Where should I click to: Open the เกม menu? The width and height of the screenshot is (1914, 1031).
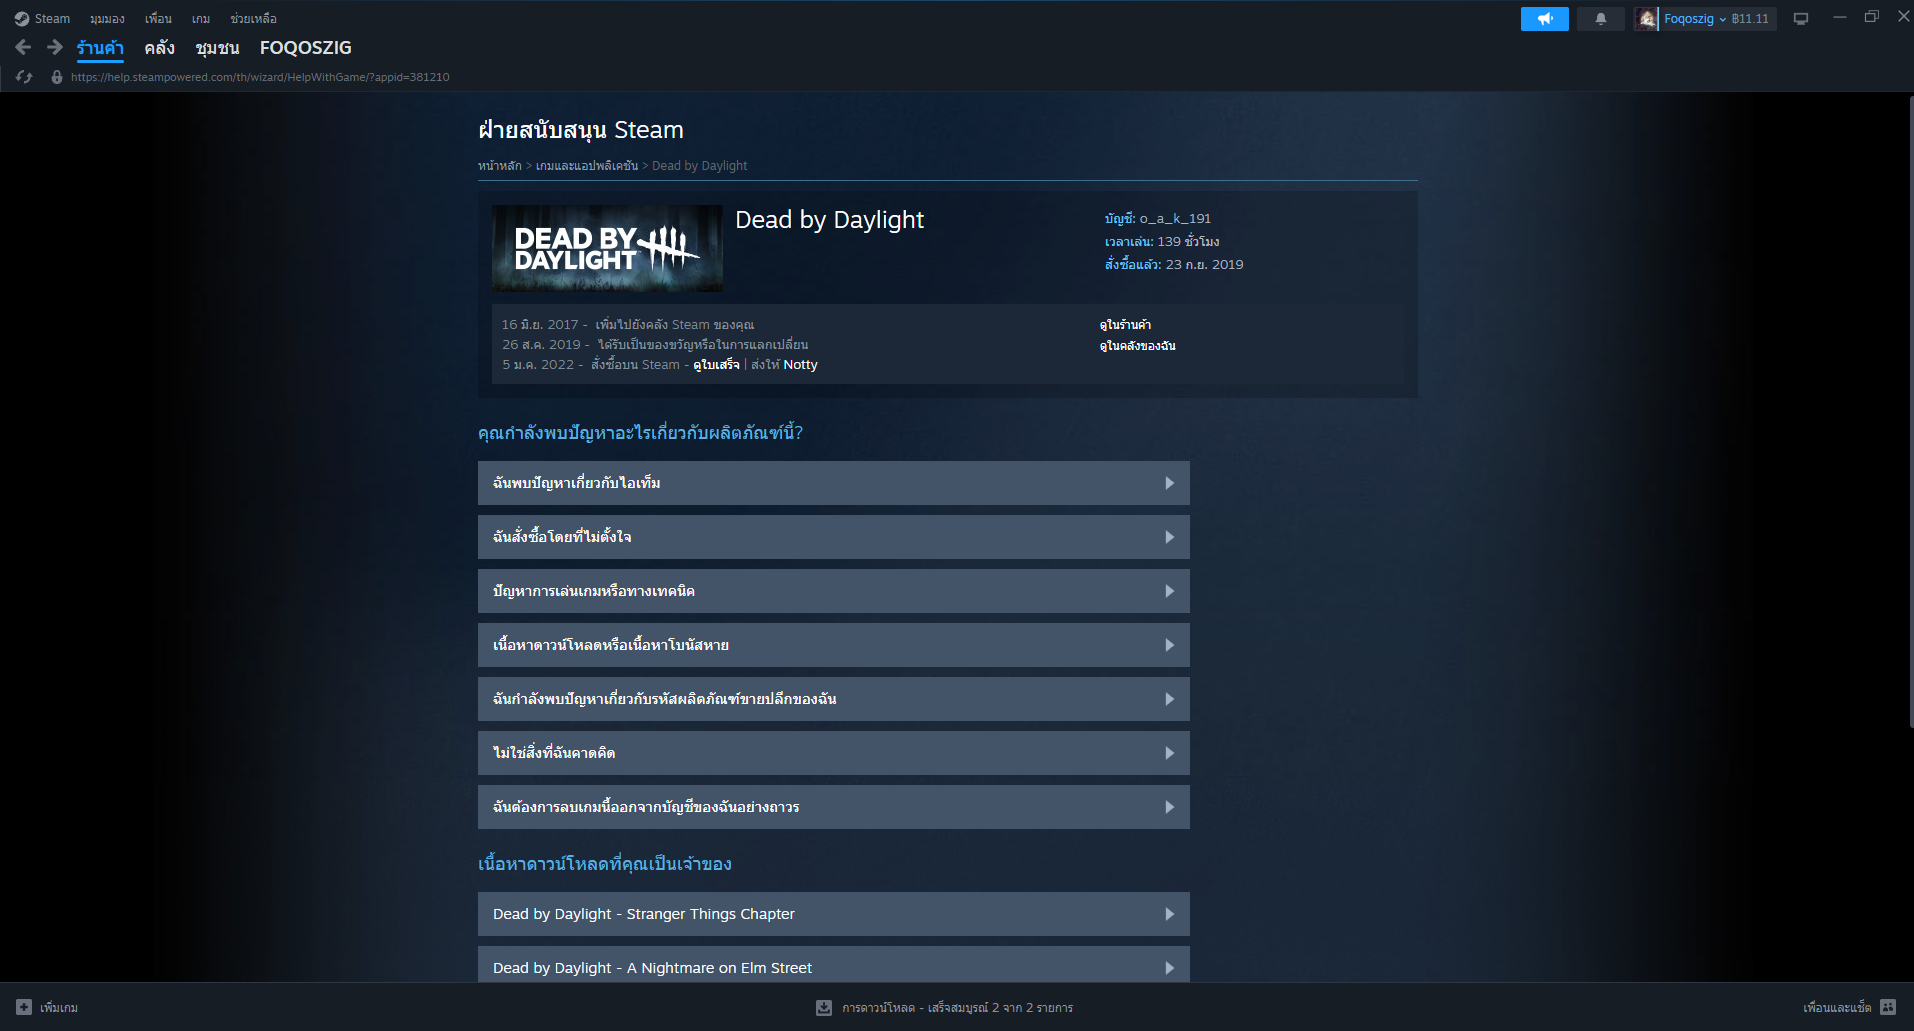pos(201,19)
